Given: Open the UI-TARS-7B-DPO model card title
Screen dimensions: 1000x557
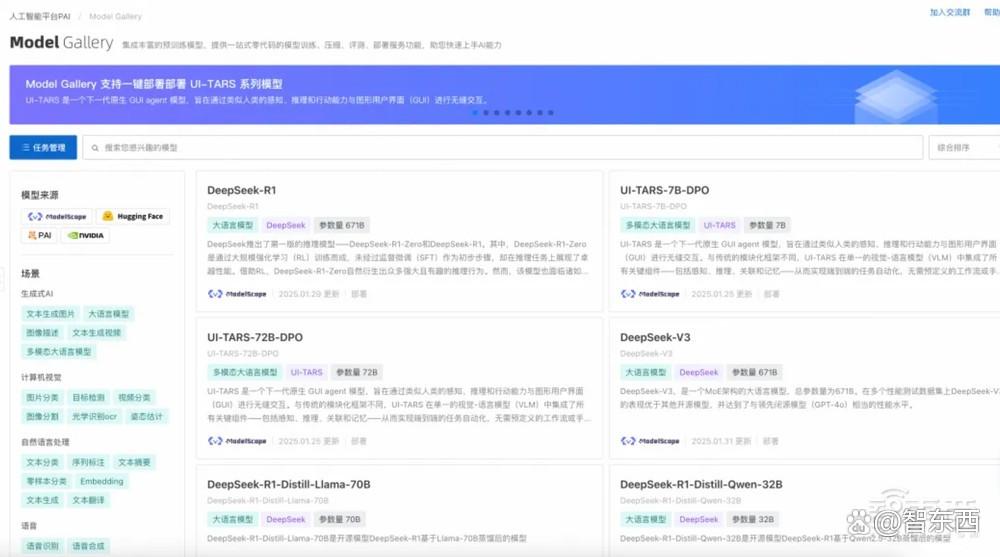Looking at the screenshot, I should click(x=665, y=190).
